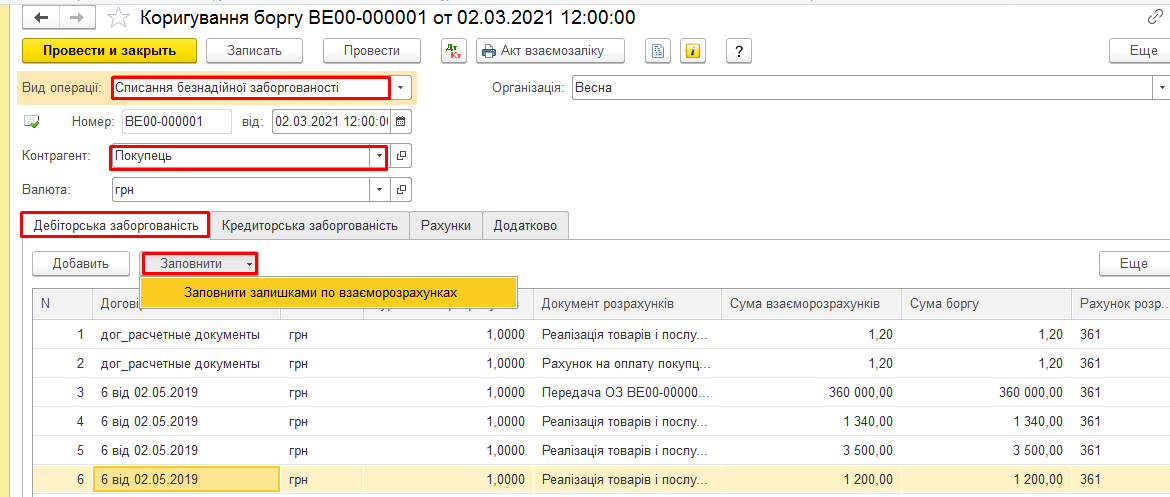Click the 3 500,00 Сума боргу cell
This screenshot has width=1170, height=497.
pyautogui.click(x=986, y=450)
